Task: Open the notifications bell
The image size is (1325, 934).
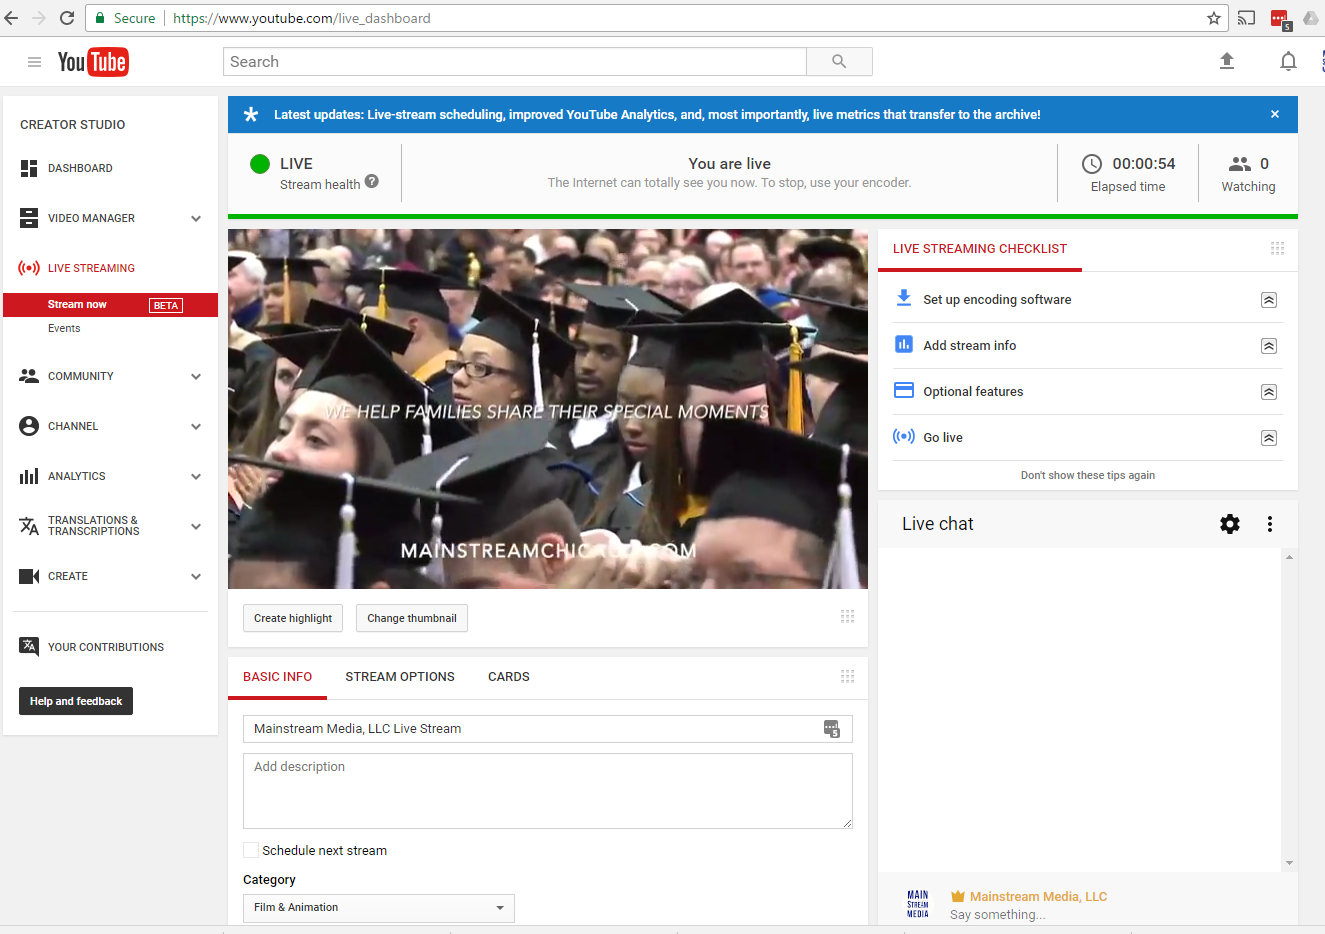Action: pos(1288,61)
